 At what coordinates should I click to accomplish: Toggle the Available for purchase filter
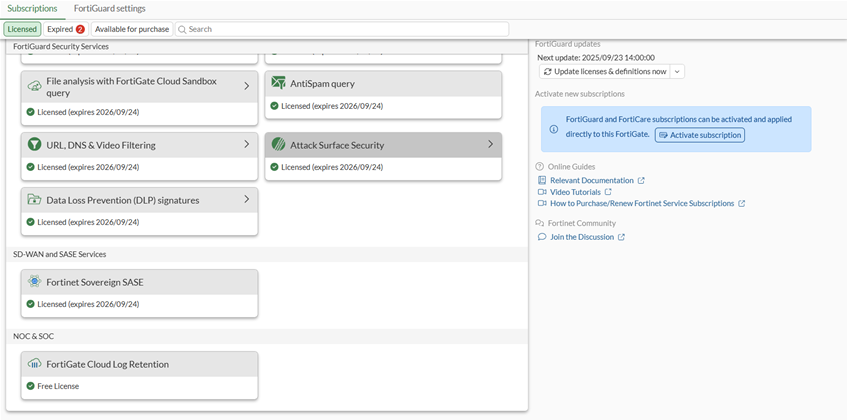132,29
